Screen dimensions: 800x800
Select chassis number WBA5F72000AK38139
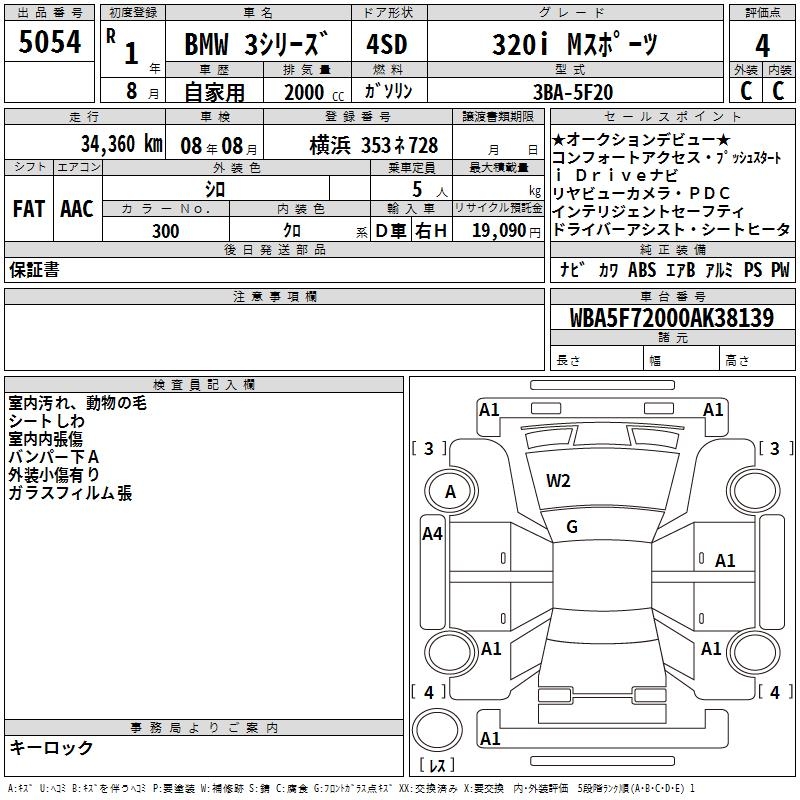pyautogui.click(x=672, y=318)
